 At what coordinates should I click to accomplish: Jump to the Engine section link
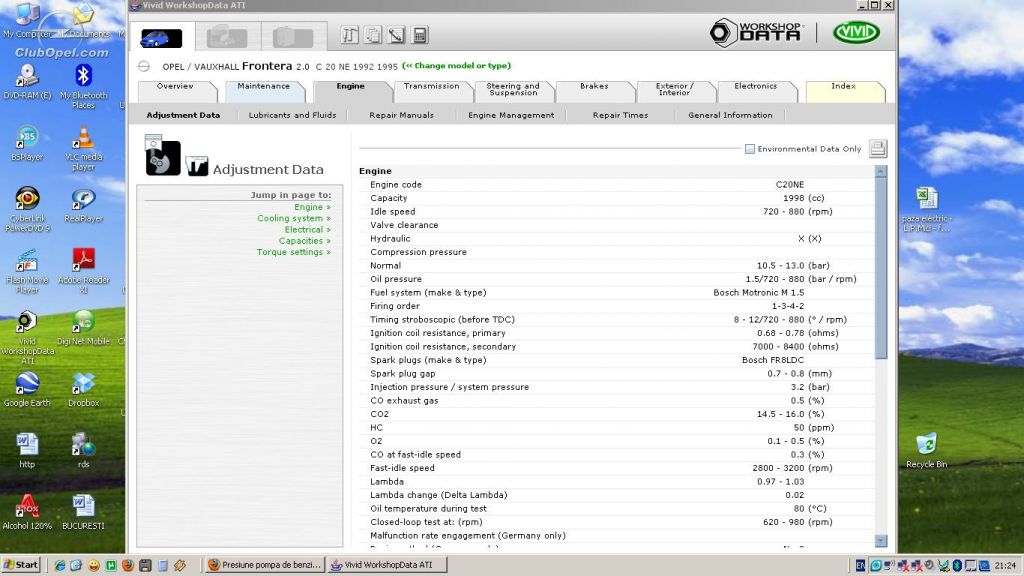pyautogui.click(x=312, y=207)
